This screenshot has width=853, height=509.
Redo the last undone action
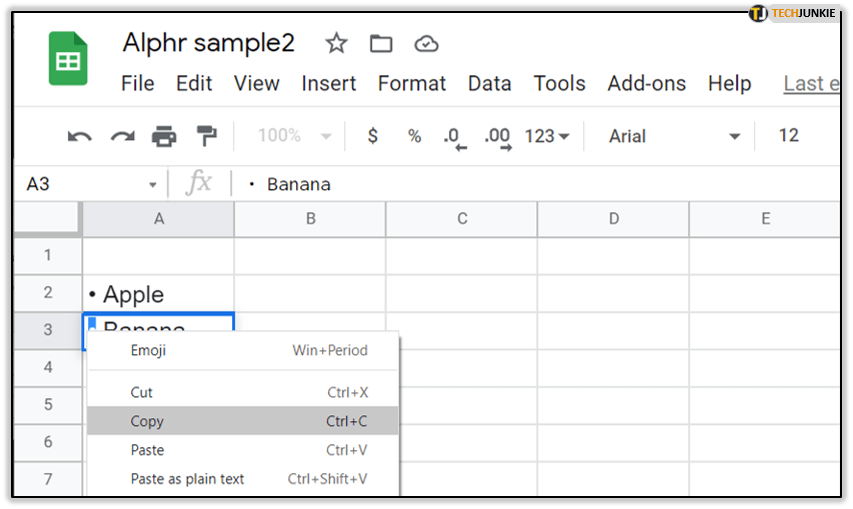[122, 136]
